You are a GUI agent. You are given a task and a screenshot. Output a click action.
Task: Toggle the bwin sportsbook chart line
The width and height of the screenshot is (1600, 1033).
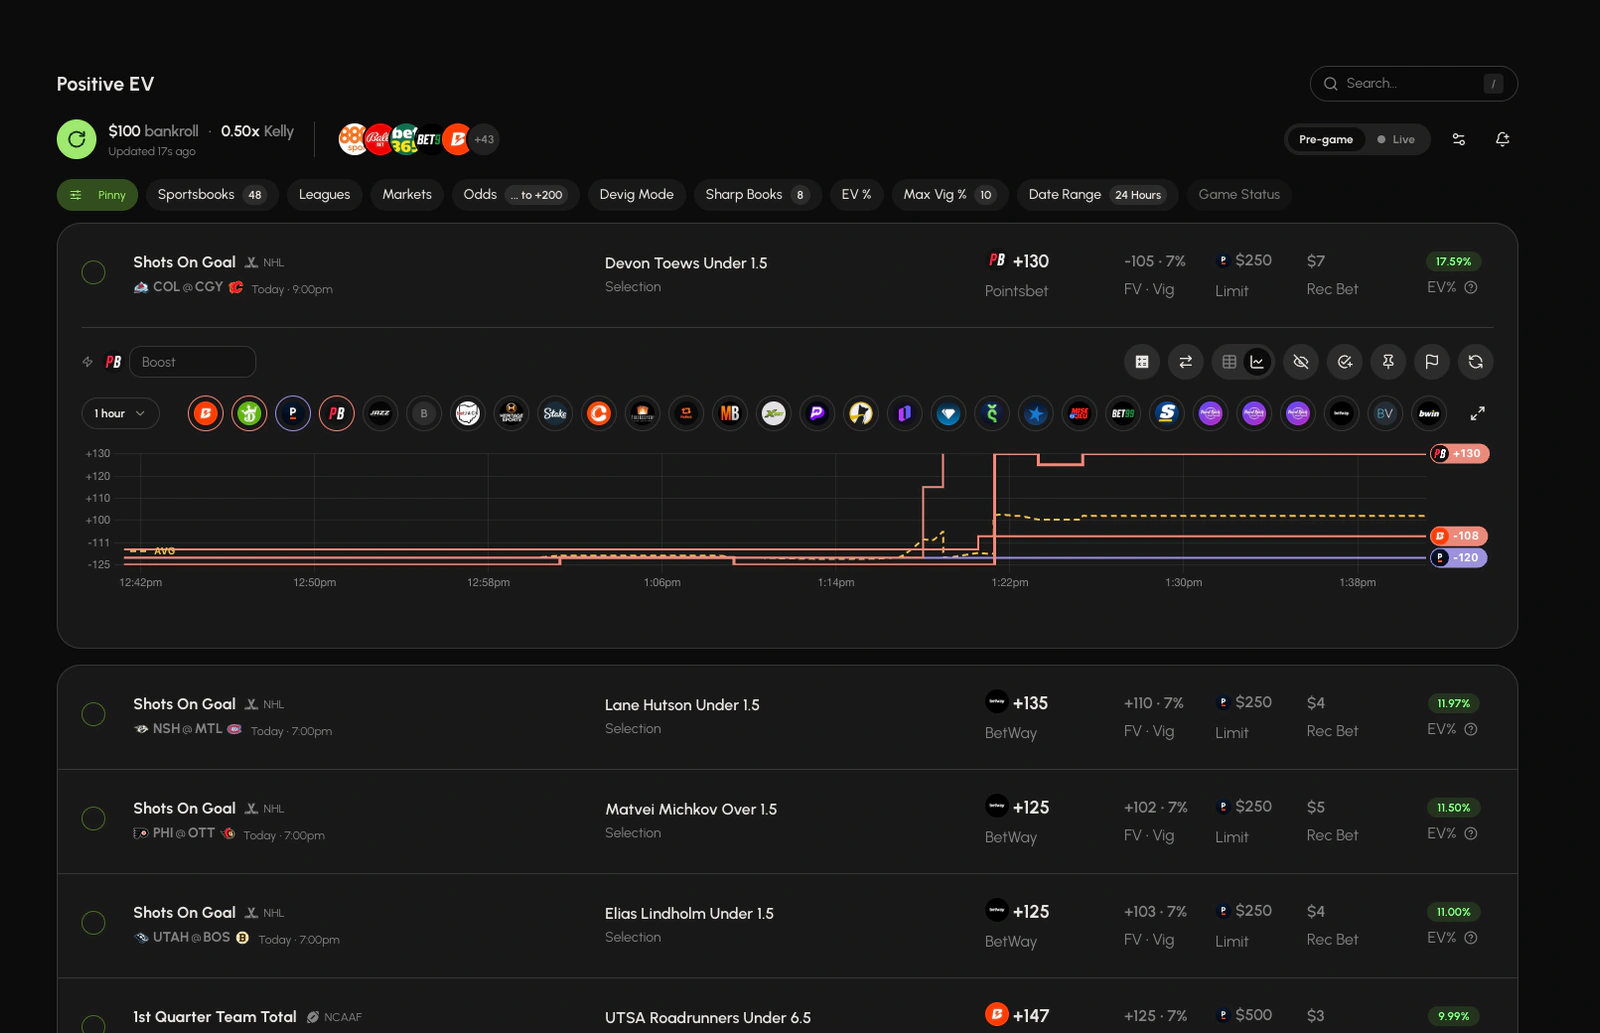(1429, 413)
